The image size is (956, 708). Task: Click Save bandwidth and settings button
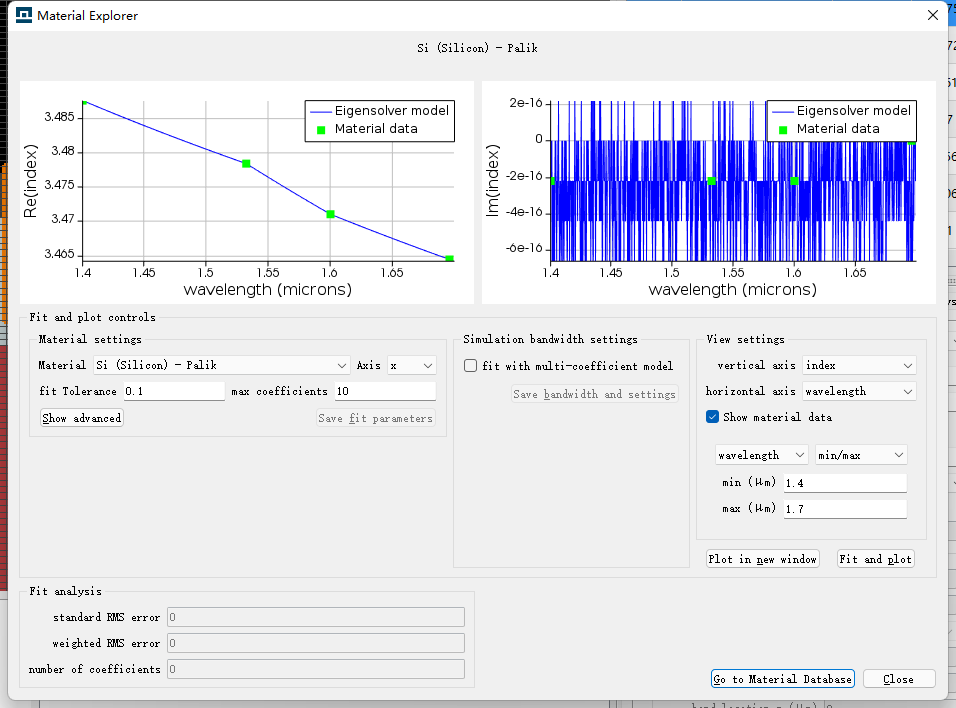click(x=594, y=394)
